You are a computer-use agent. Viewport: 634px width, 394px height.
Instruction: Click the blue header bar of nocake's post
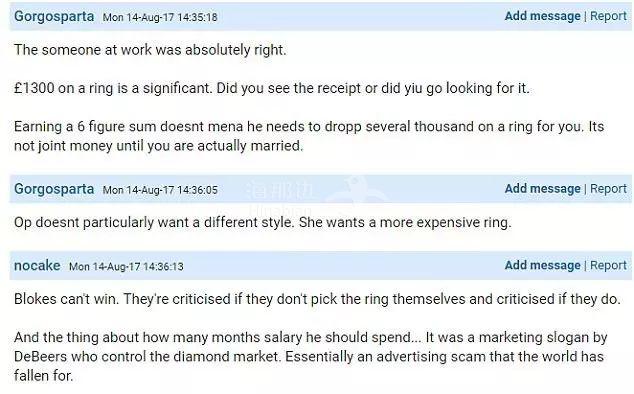321,265
